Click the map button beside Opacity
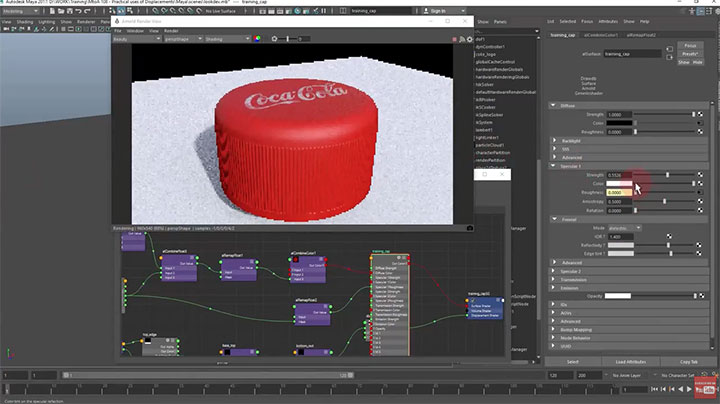 coord(702,296)
